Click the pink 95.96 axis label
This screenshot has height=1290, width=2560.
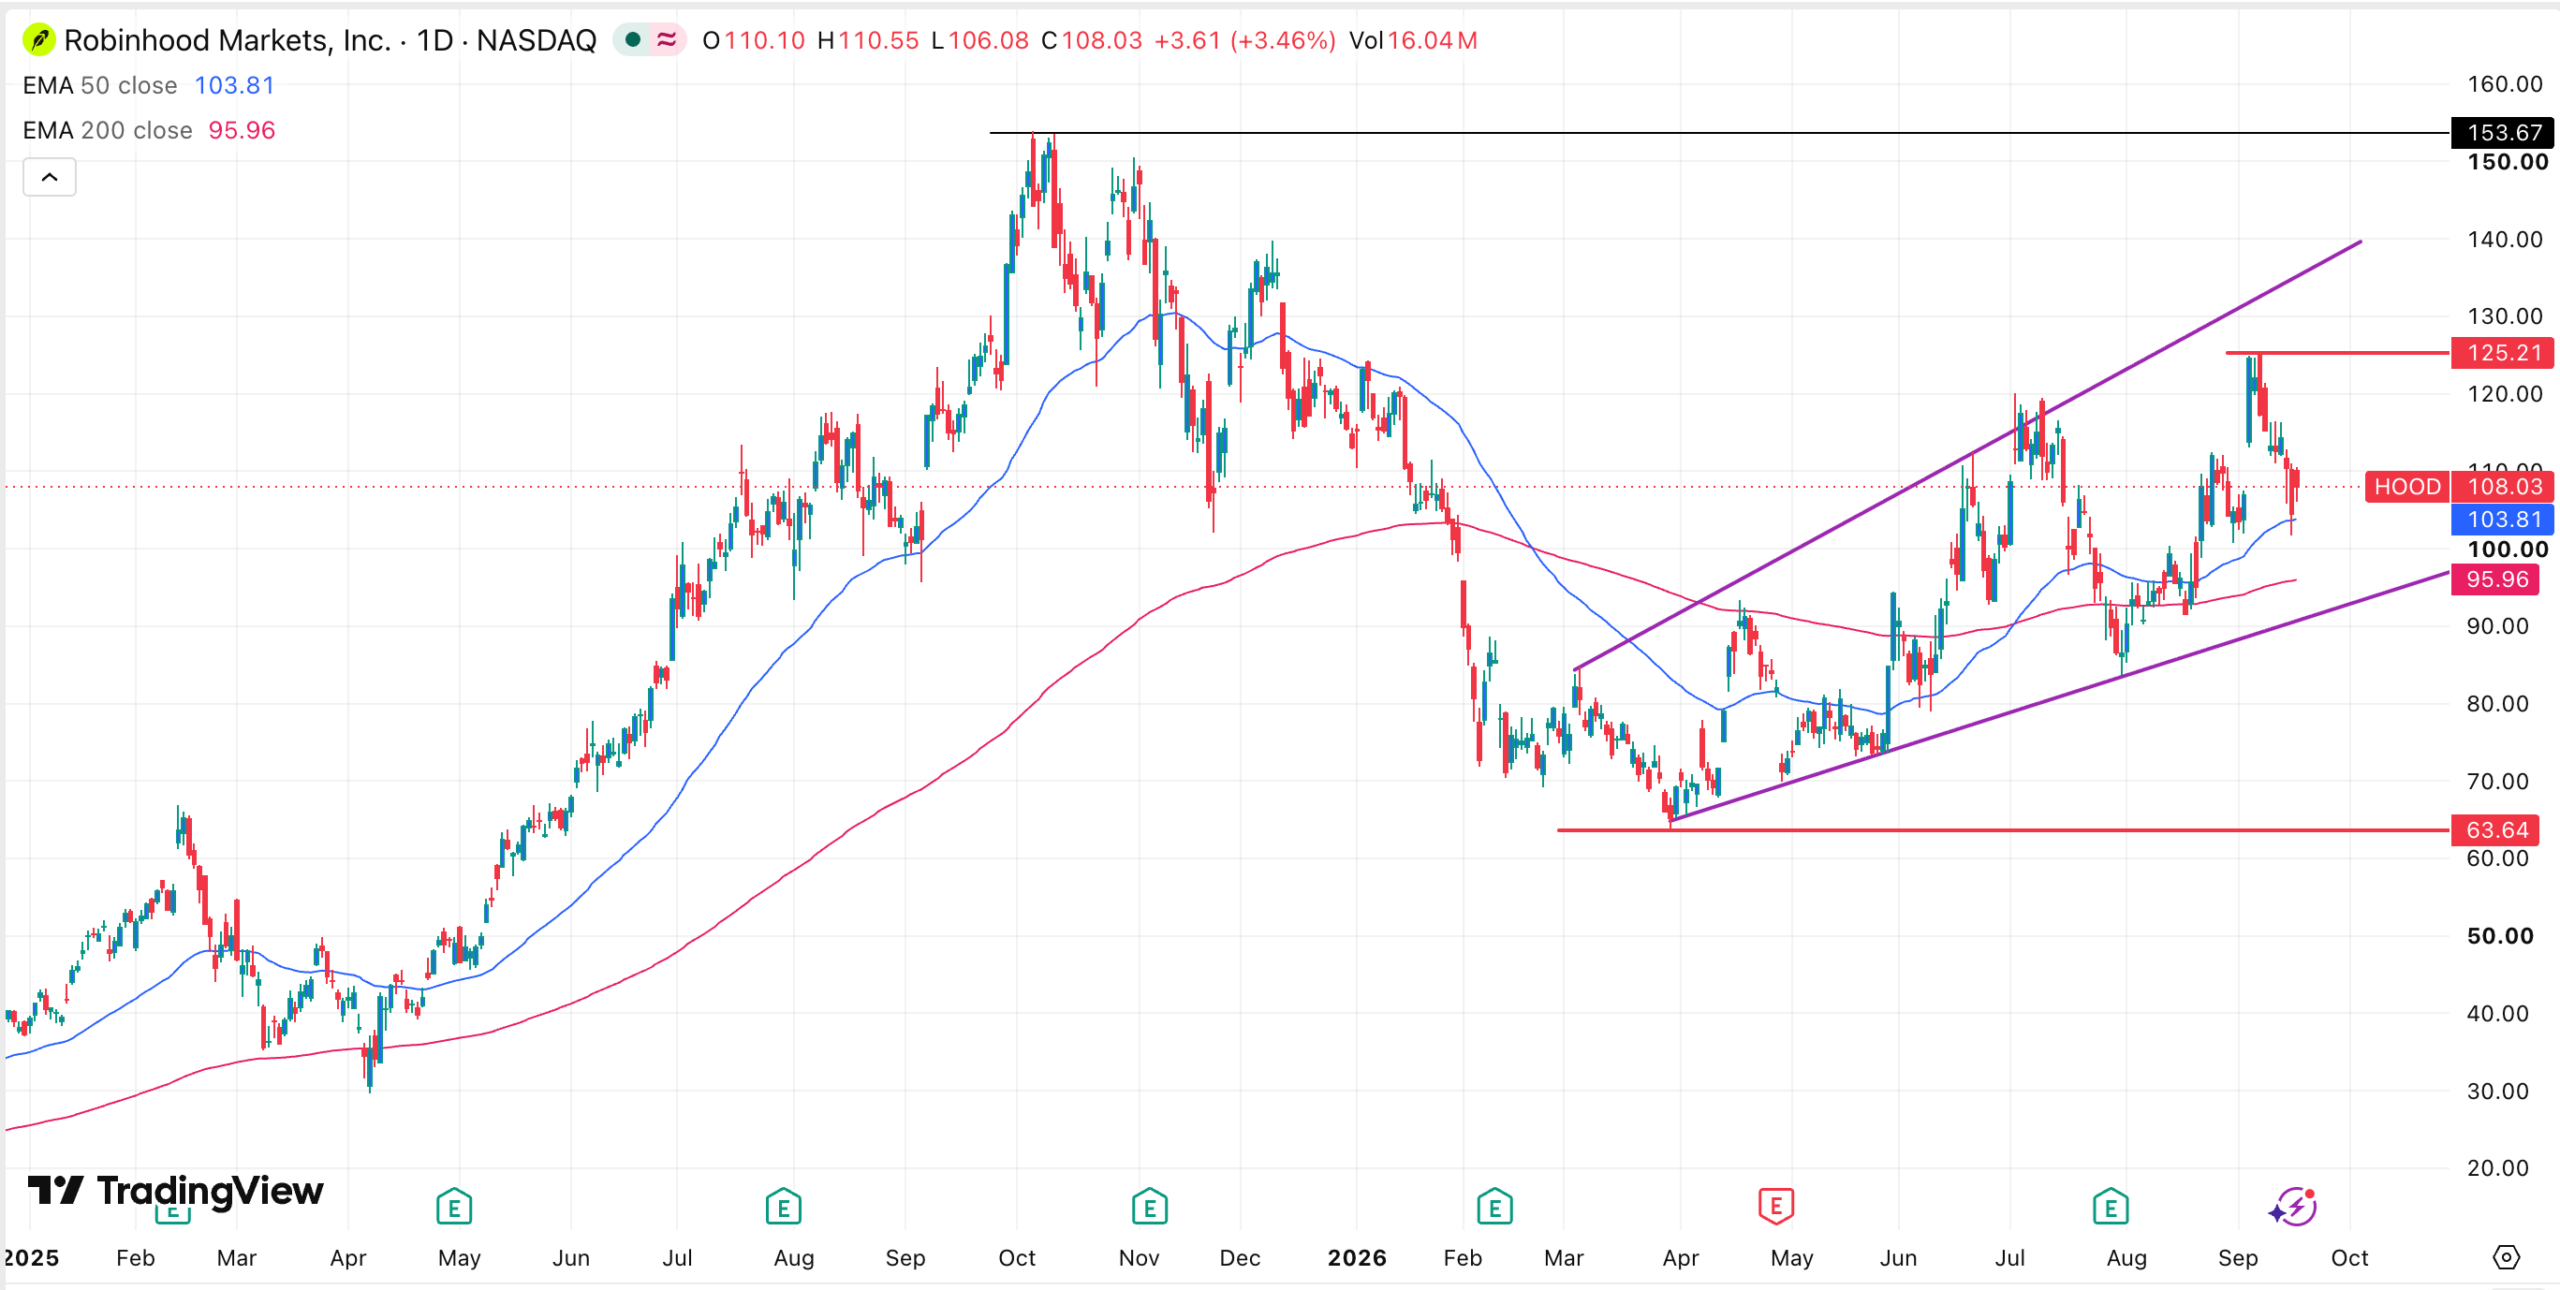[x=2496, y=579]
